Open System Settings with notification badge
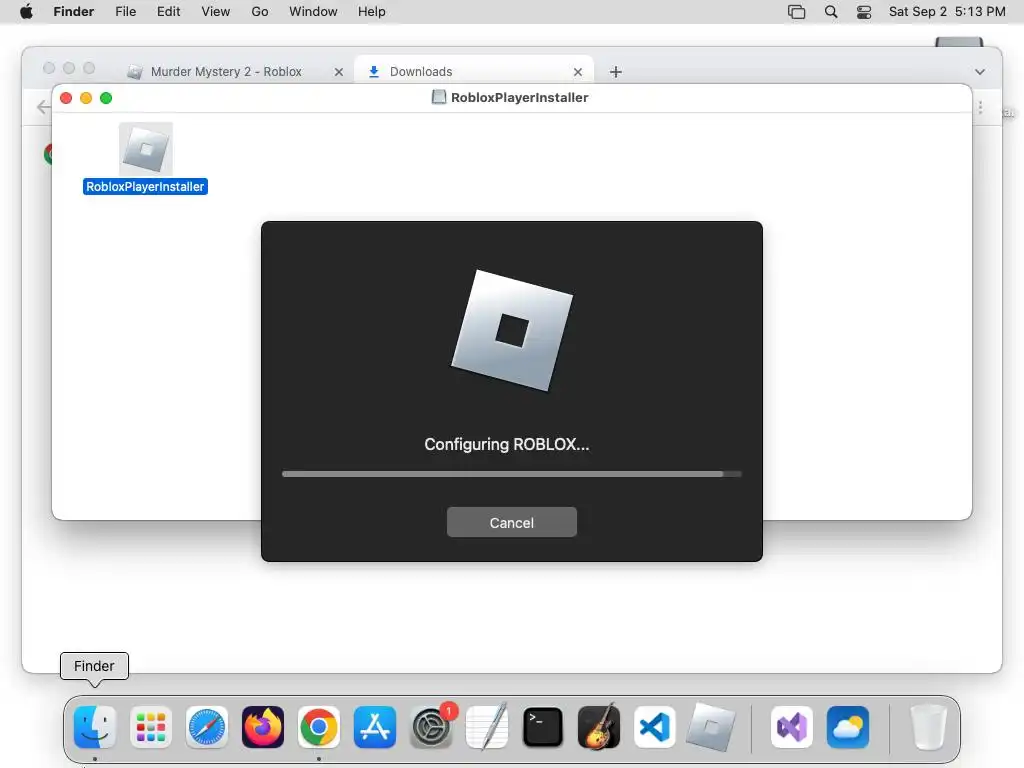 tap(431, 727)
